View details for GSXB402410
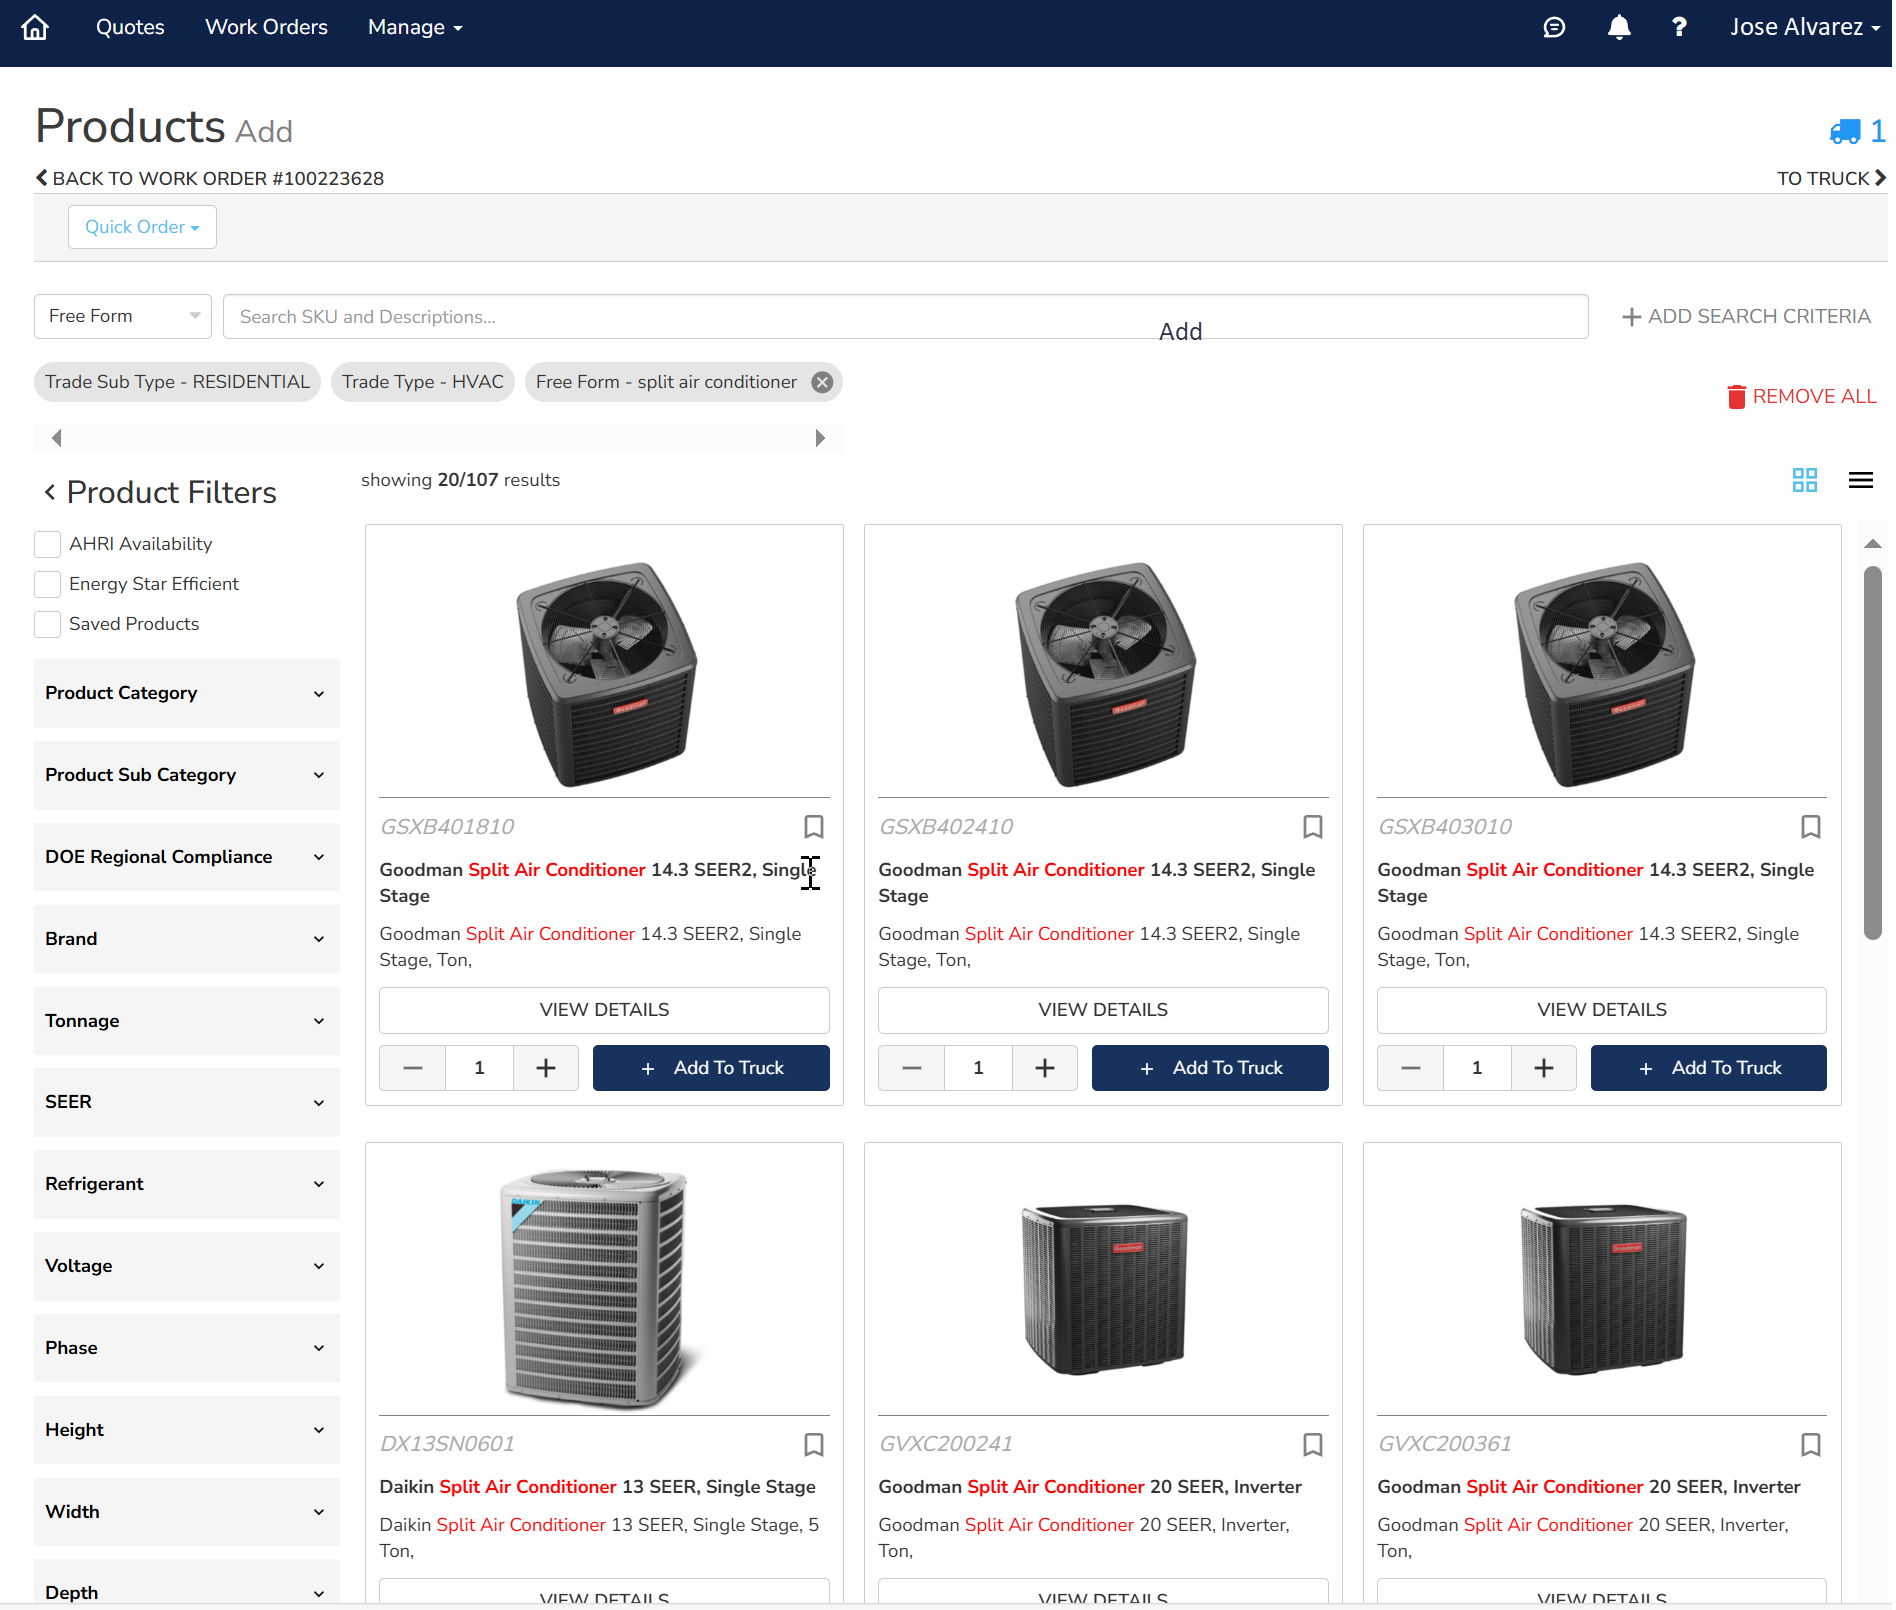 coord(1103,1010)
